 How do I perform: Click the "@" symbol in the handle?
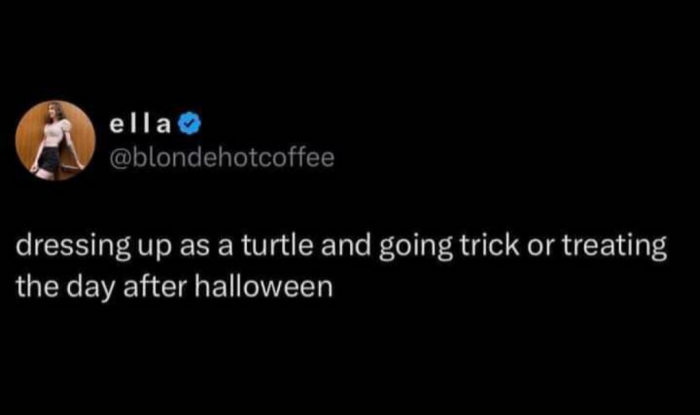[120, 157]
